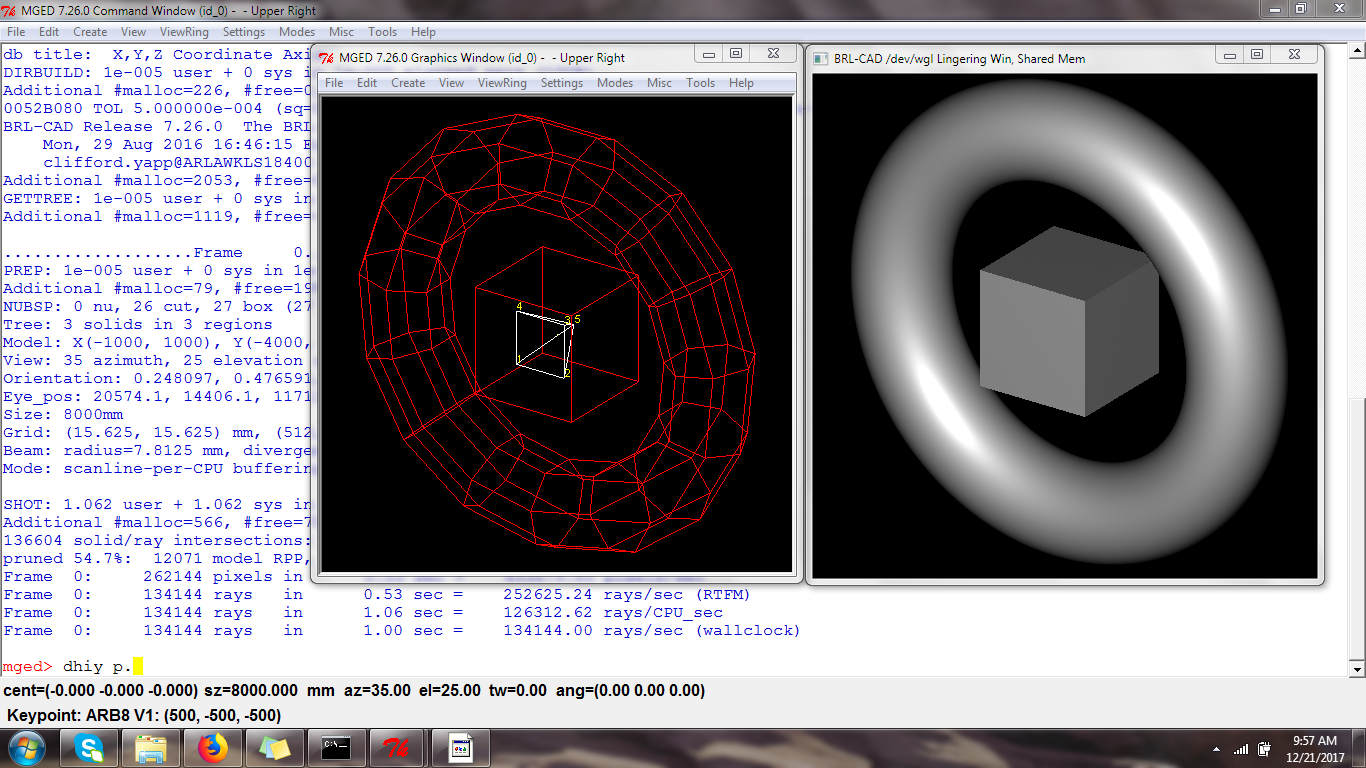Viewport: 1366px width, 768px height.
Task: Switch to MGED Tk feather taskbar icon
Action: (x=397, y=747)
